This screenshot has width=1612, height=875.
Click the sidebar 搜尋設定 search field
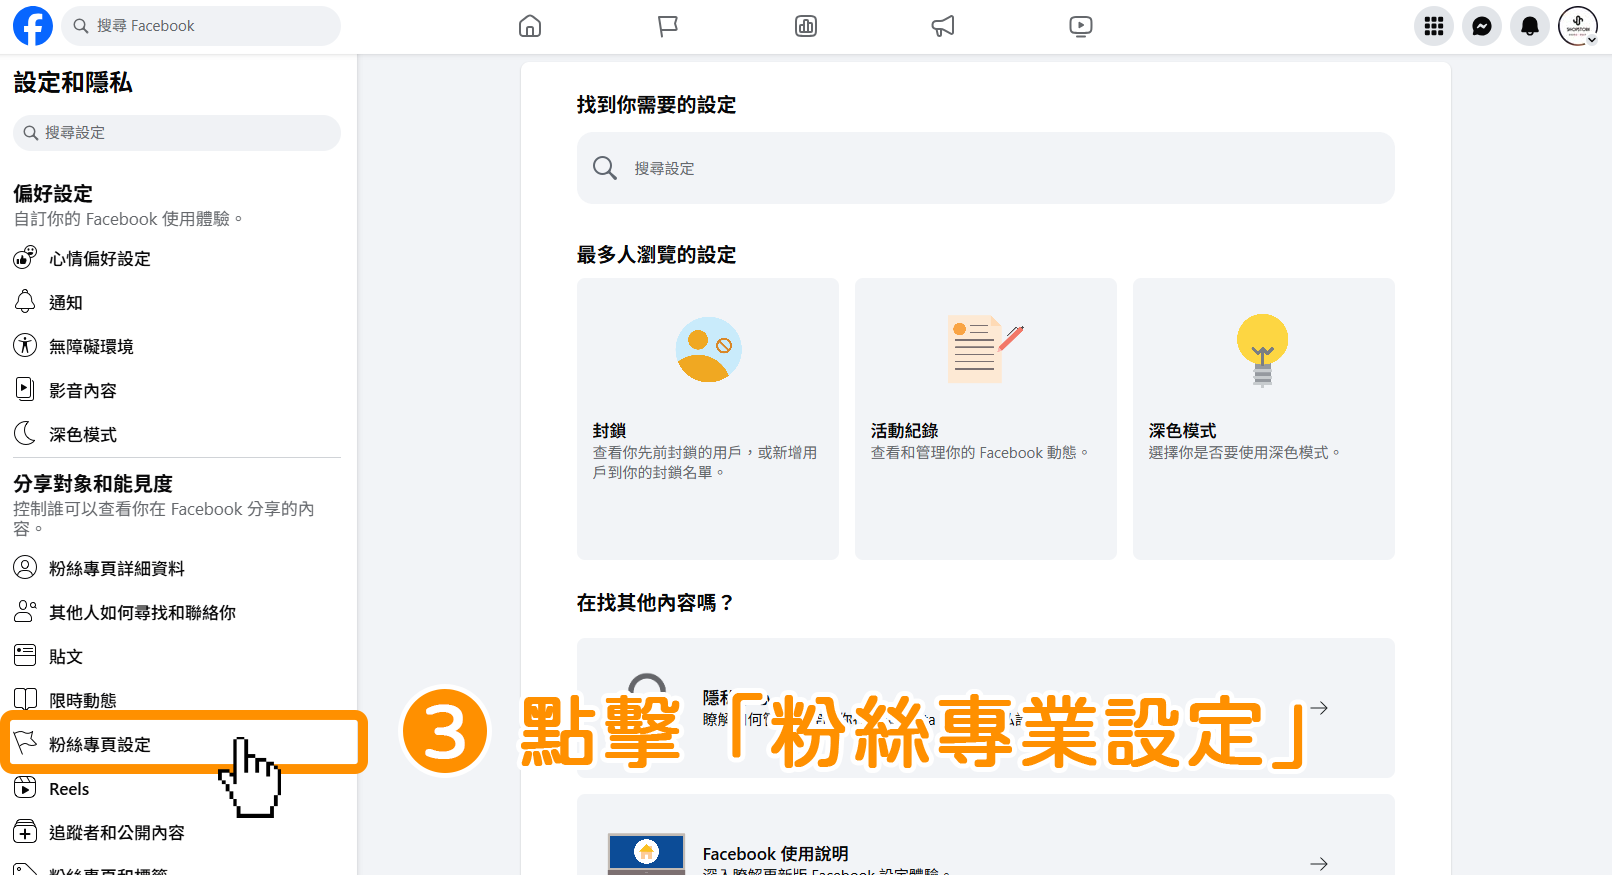(x=177, y=133)
